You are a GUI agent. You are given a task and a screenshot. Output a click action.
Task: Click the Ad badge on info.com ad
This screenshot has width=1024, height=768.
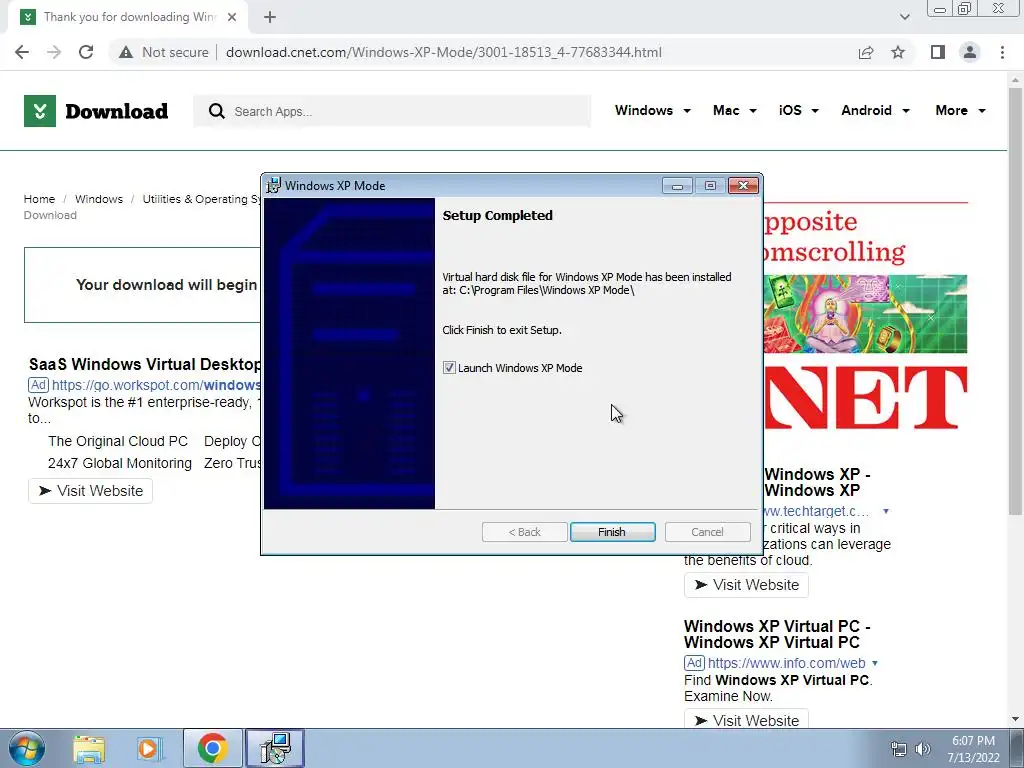(694, 663)
